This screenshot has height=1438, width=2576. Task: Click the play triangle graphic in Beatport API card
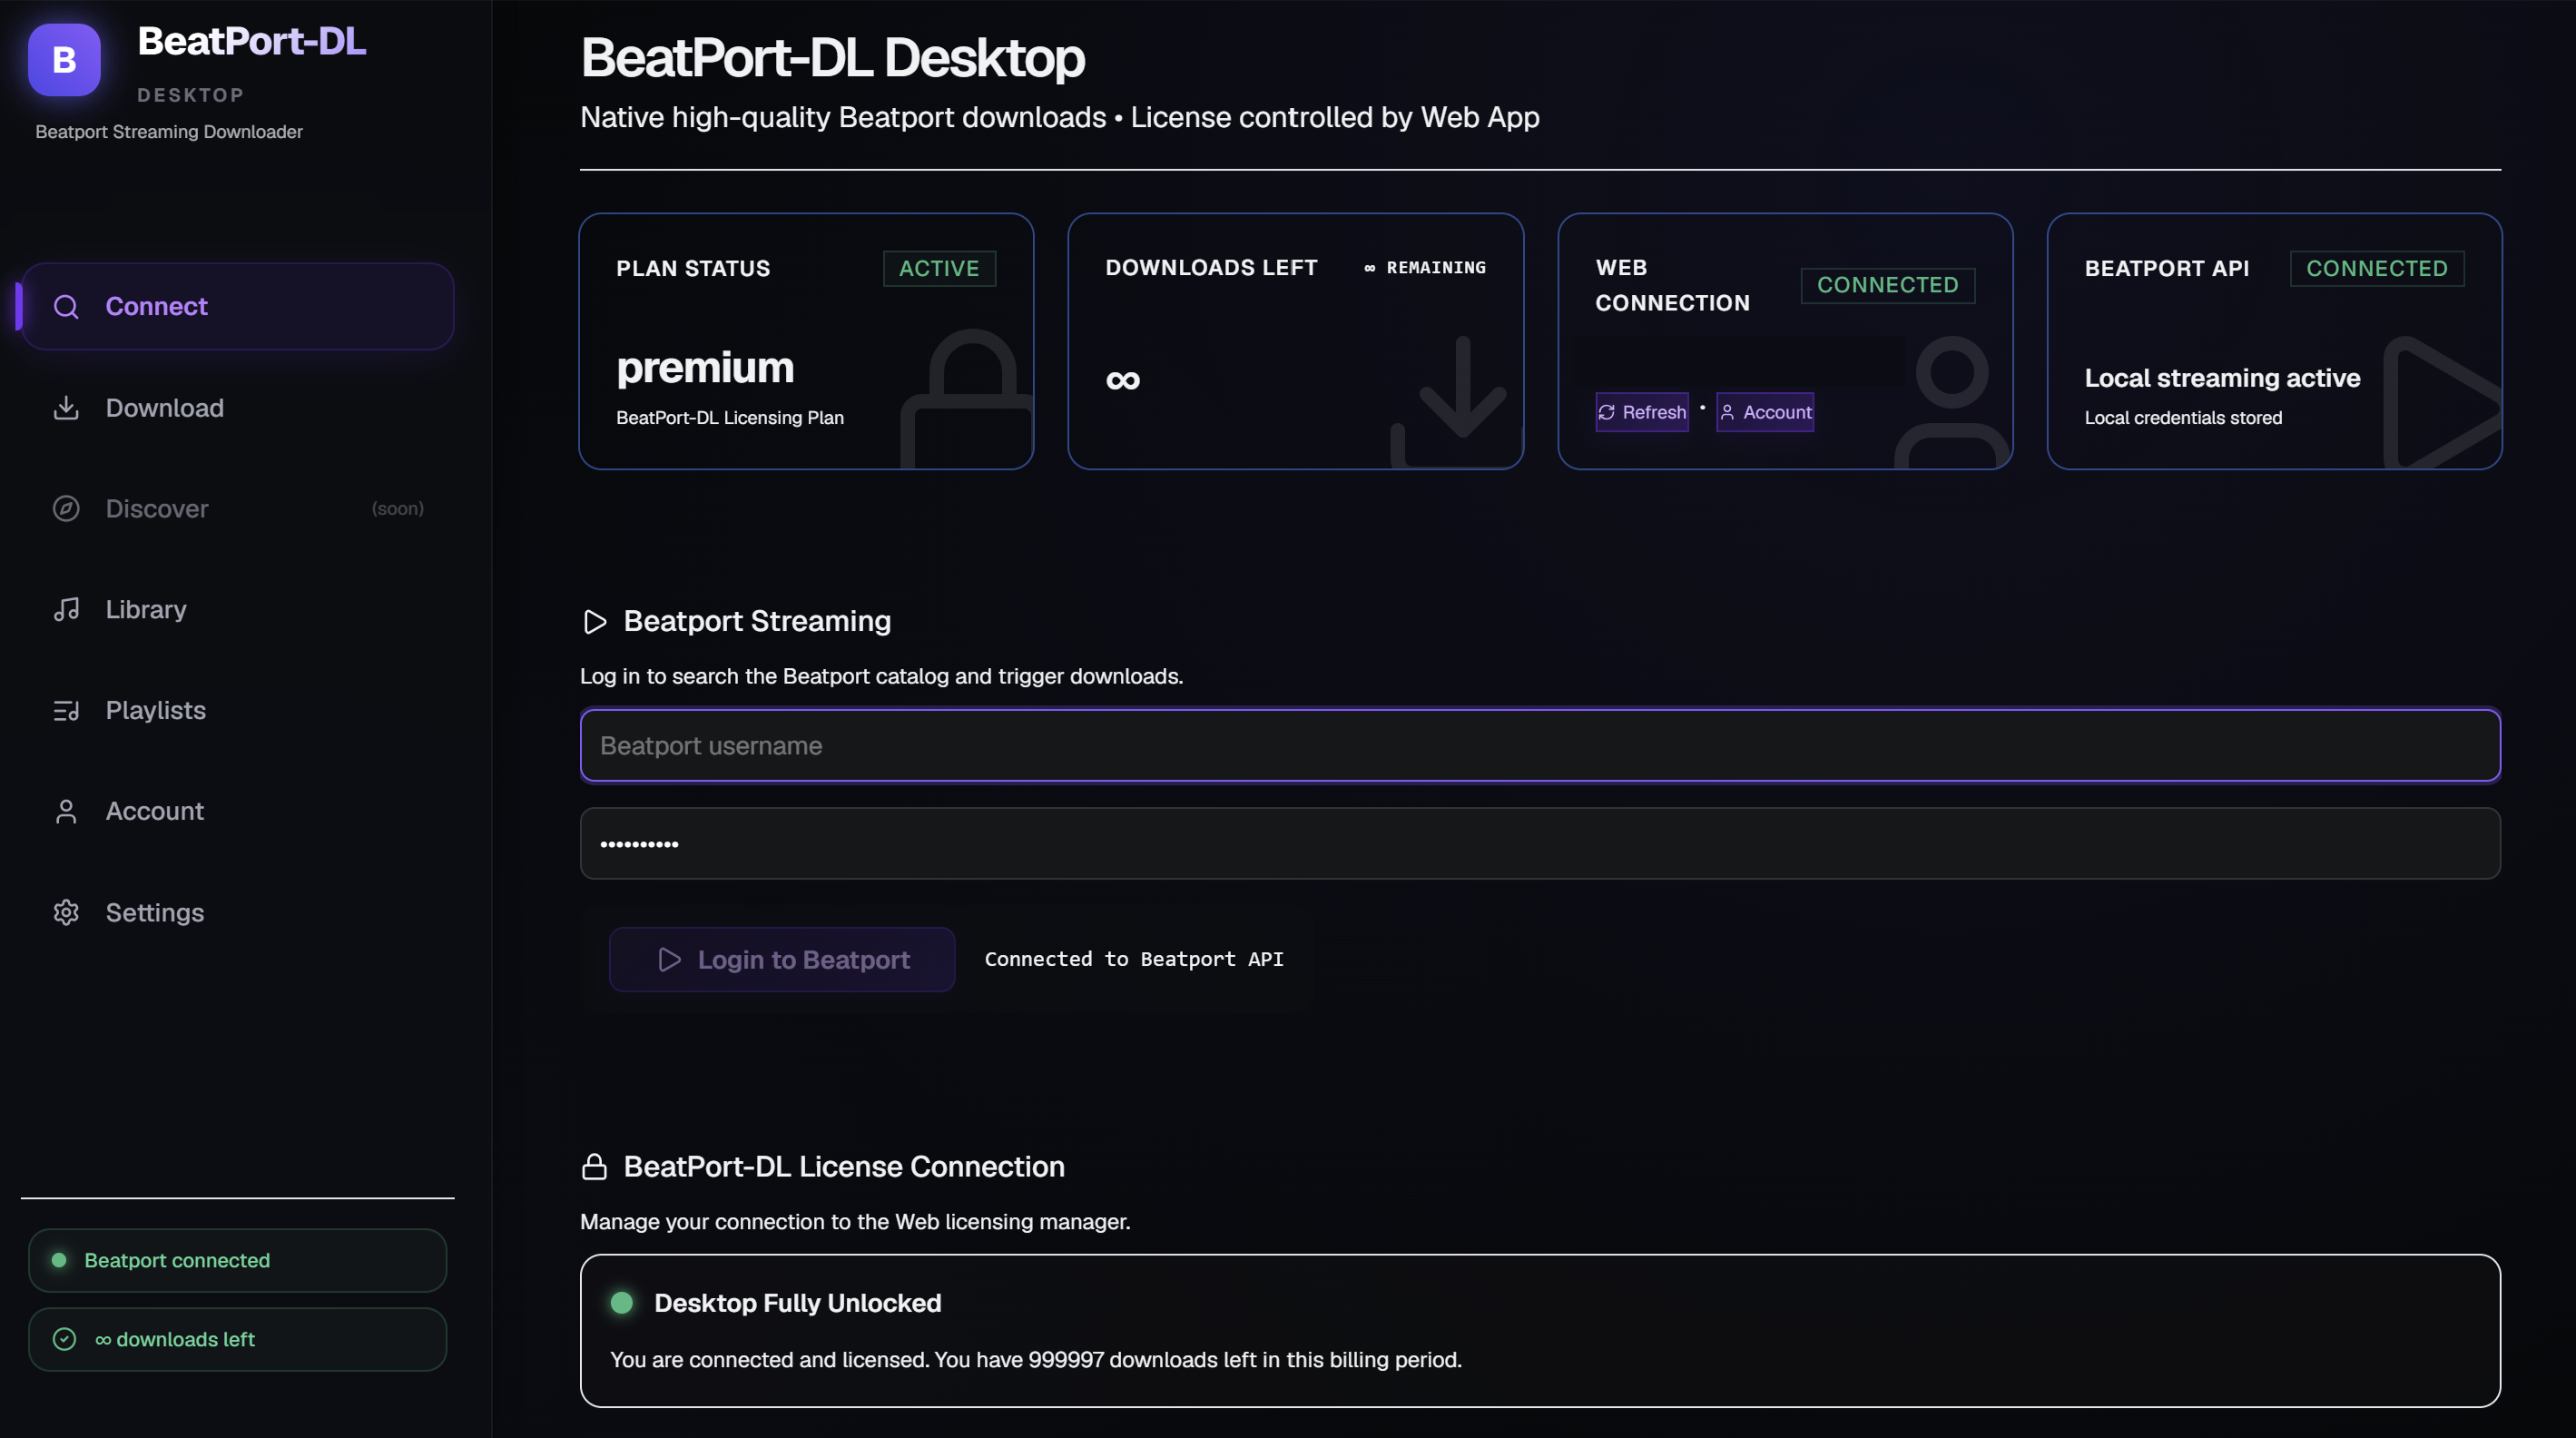(x=2442, y=401)
